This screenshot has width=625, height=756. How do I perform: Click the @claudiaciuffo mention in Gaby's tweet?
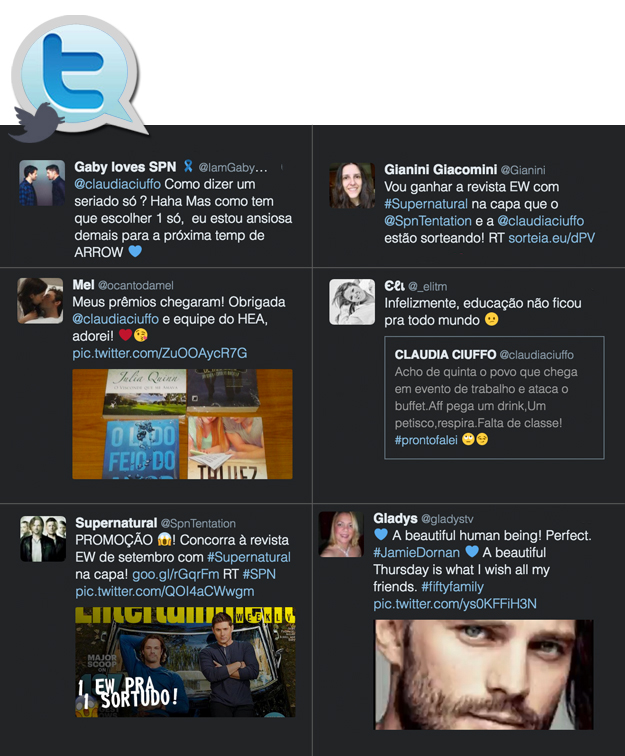pos(117,184)
